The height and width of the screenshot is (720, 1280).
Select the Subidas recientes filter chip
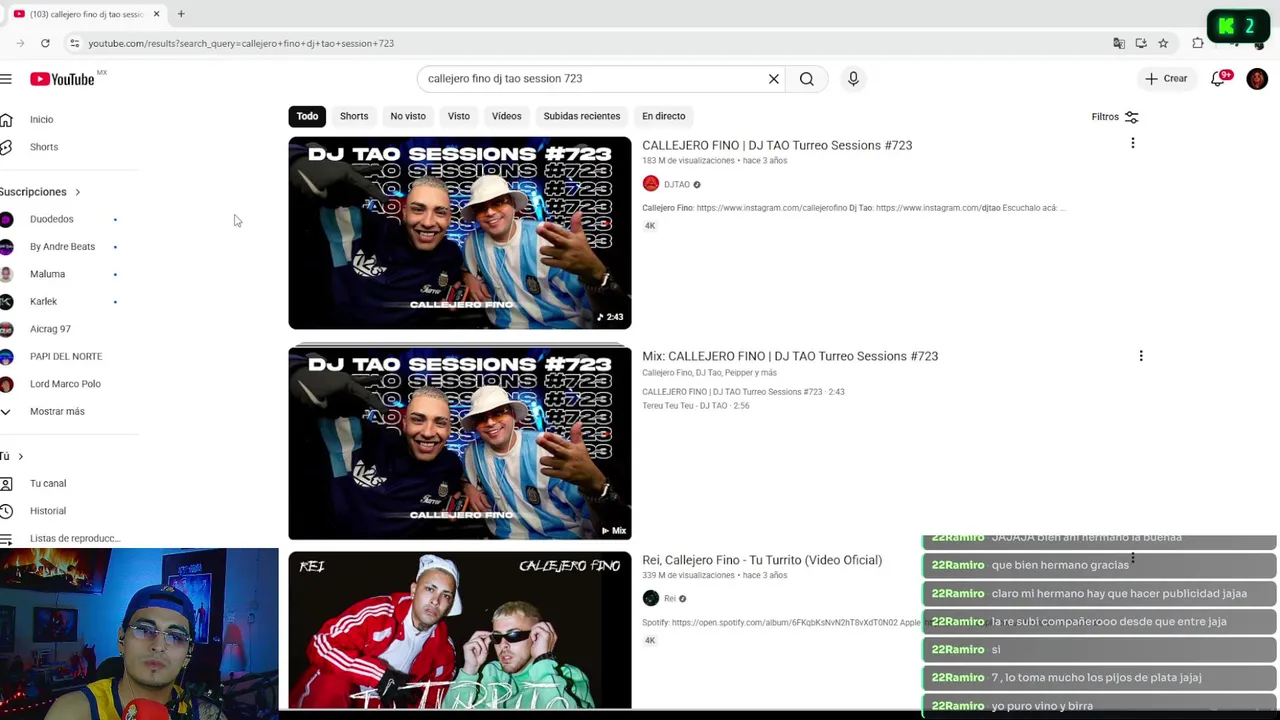tap(582, 116)
